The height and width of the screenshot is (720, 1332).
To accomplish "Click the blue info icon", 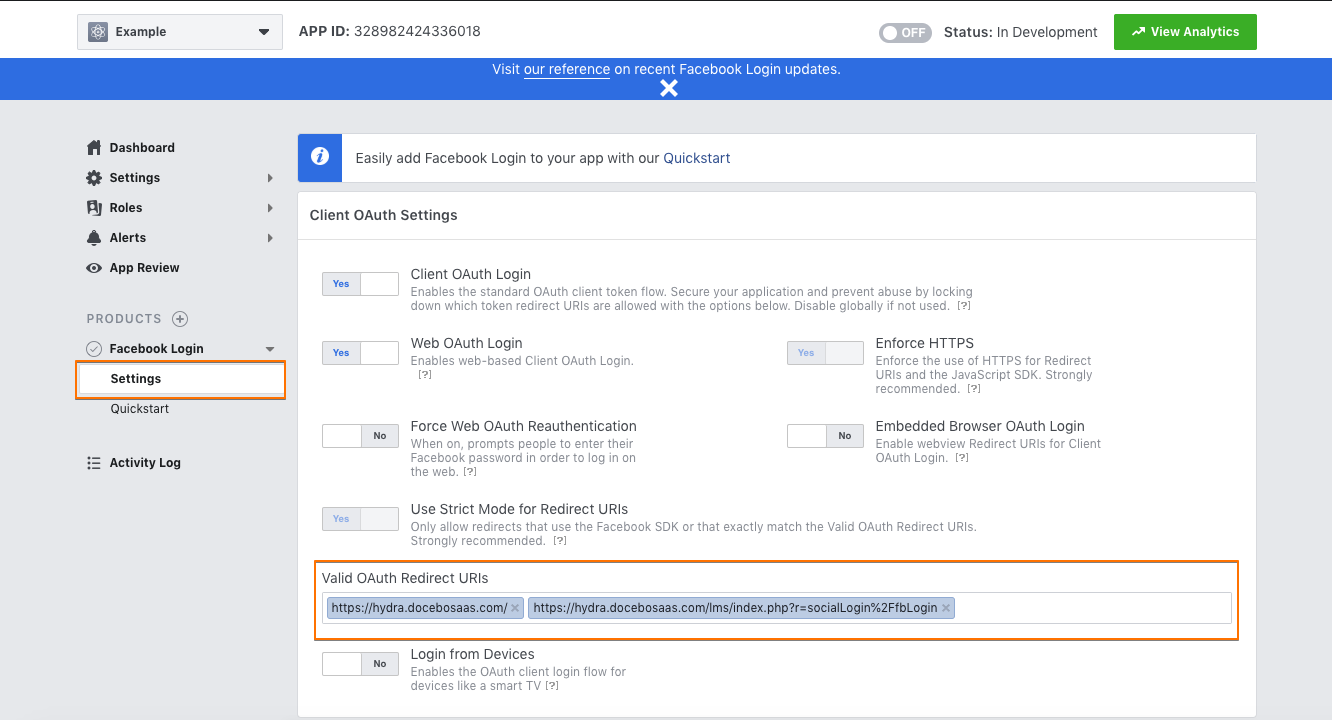I will (x=320, y=158).
